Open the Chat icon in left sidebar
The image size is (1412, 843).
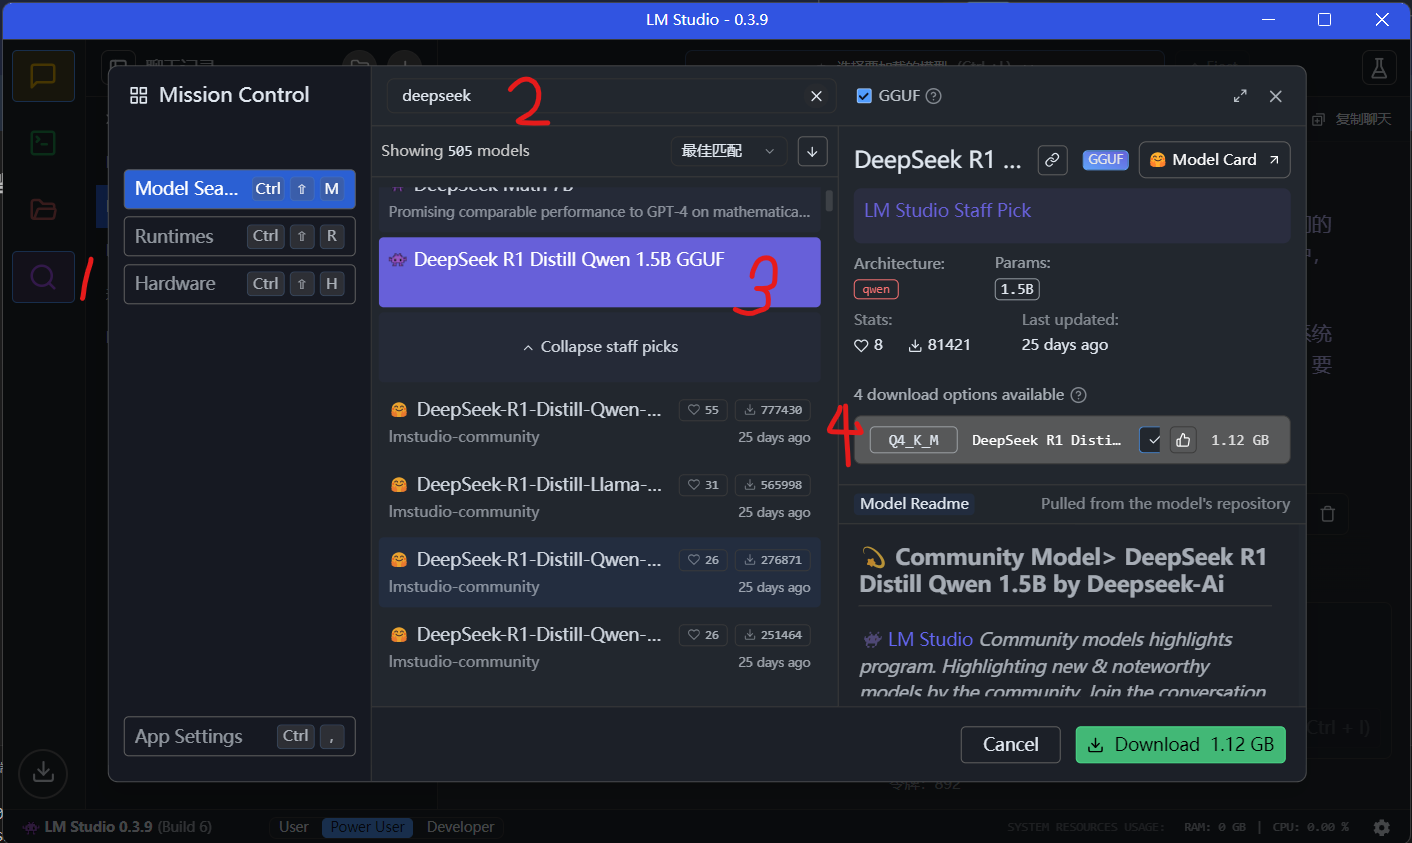coord(43,76)
